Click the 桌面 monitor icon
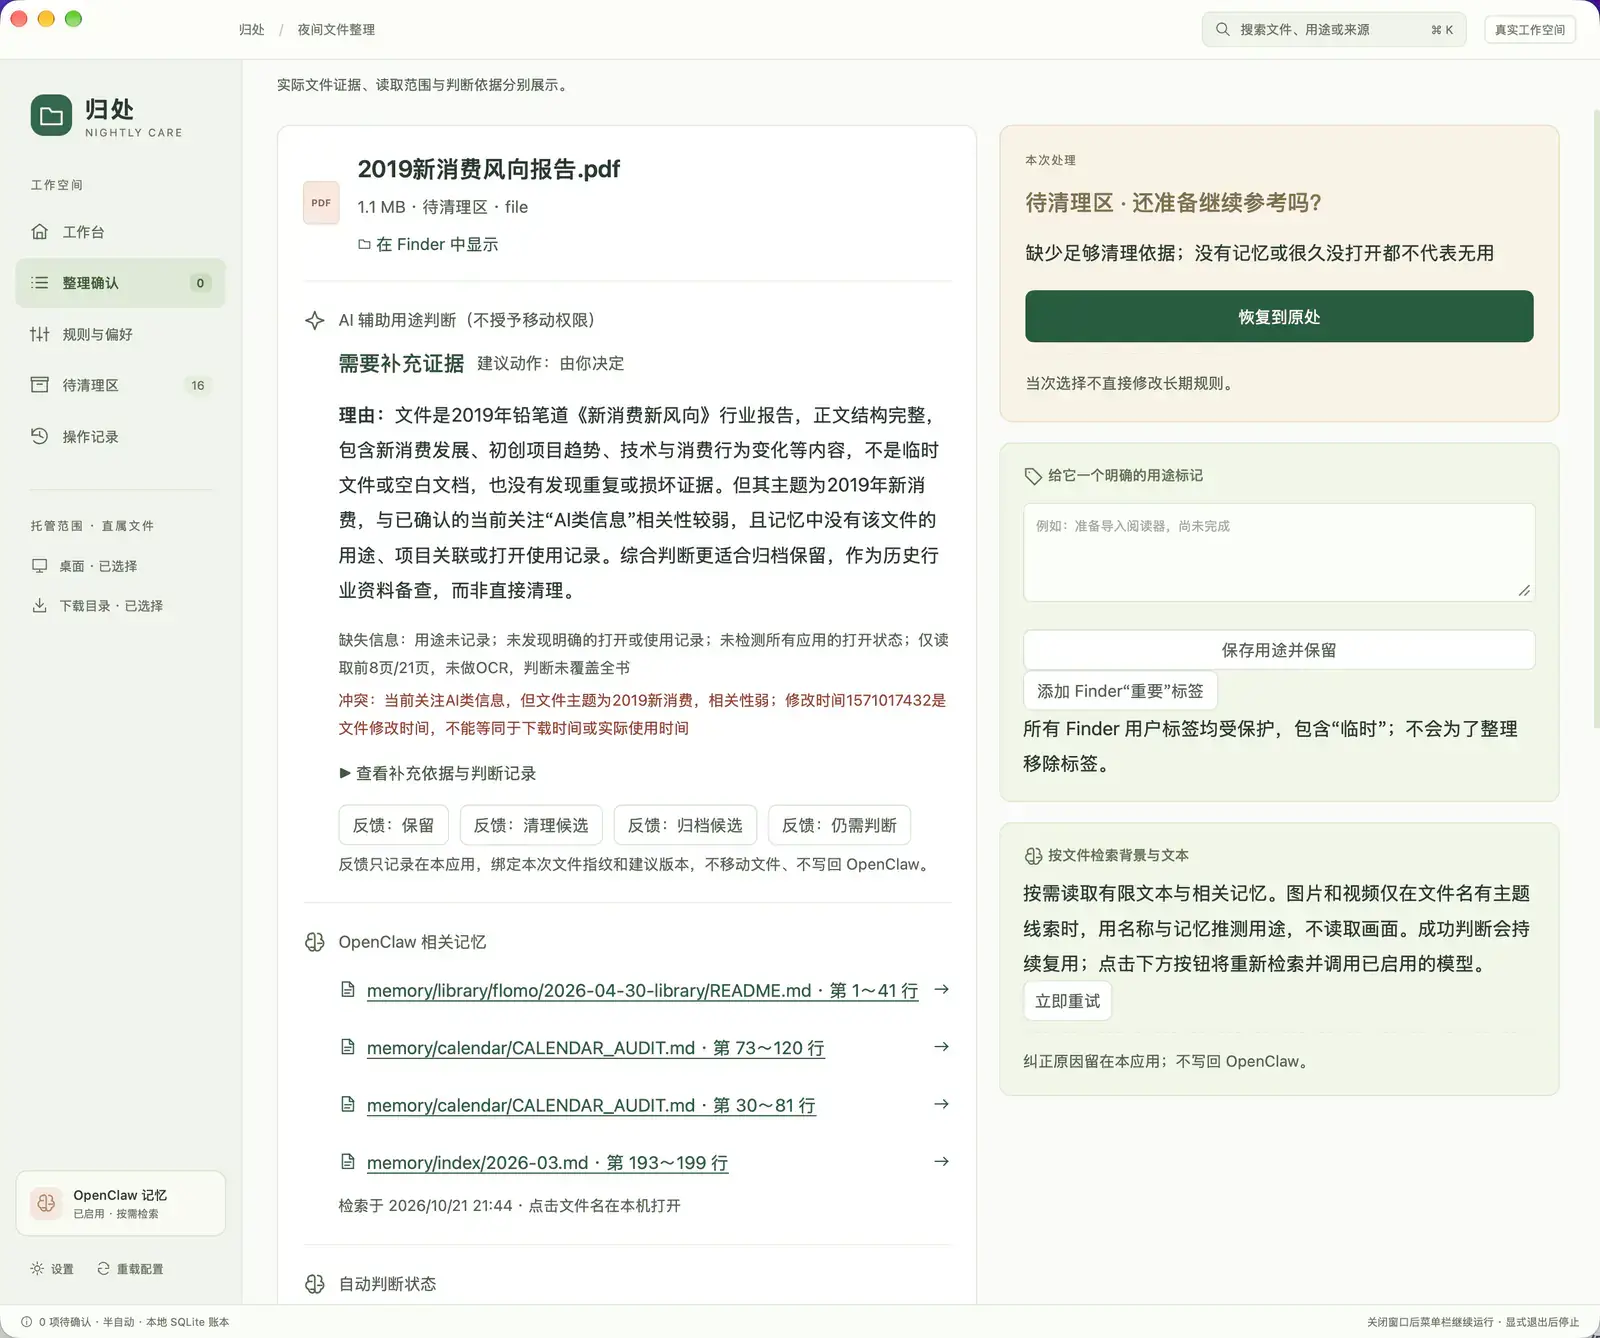Viewport: 1600px width, 1338px height. point(40,566)
